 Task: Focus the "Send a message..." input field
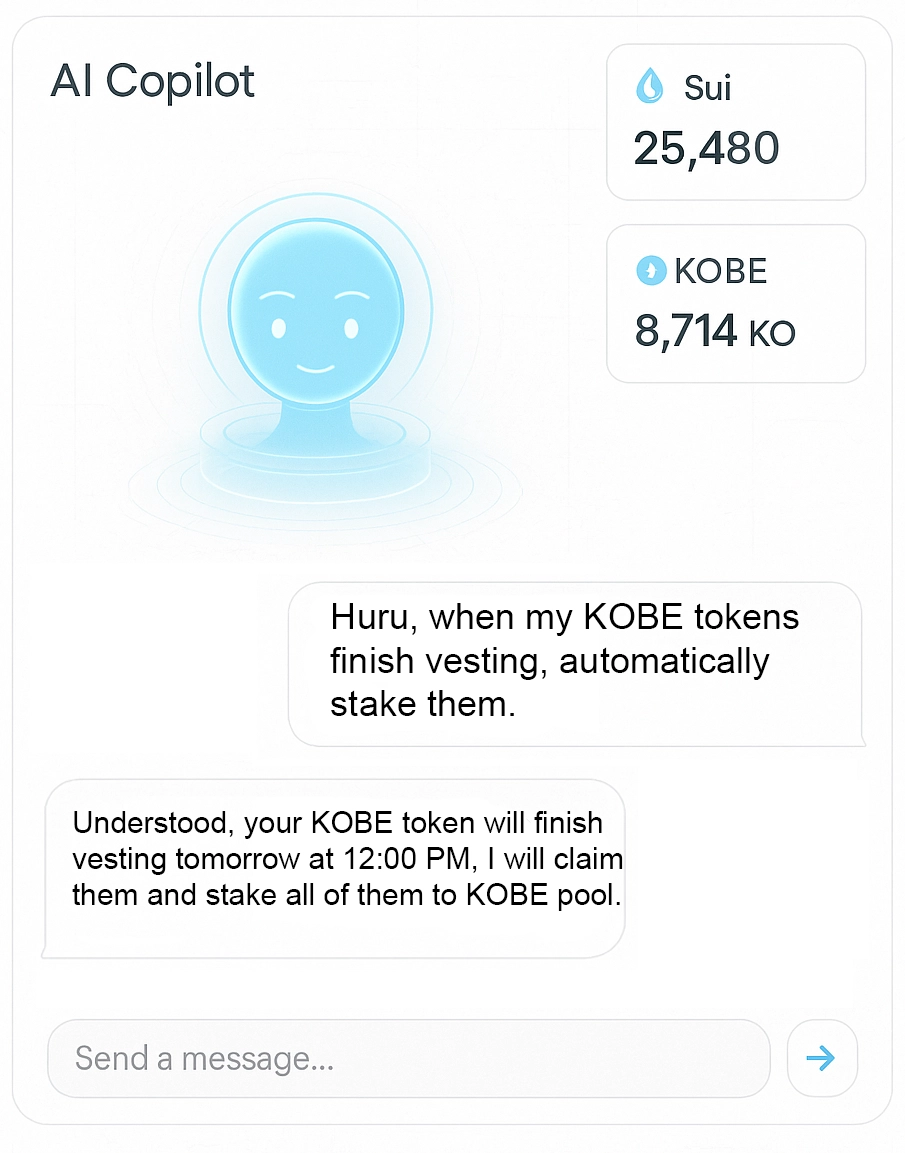tap(408, 1058)
